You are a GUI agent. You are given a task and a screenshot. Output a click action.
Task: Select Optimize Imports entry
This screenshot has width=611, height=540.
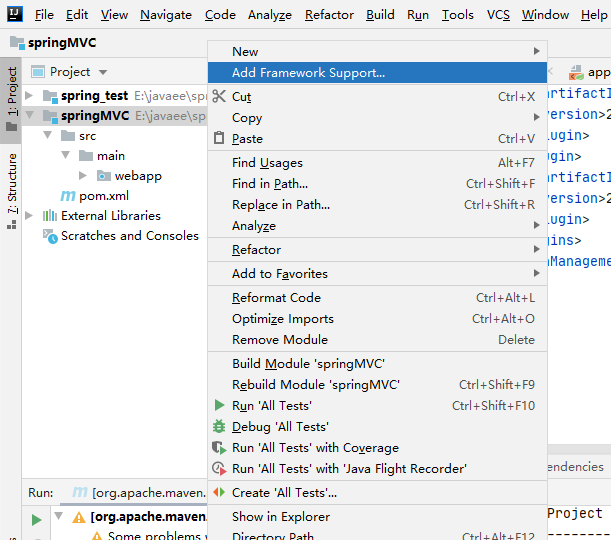click(x=377, y=319)
